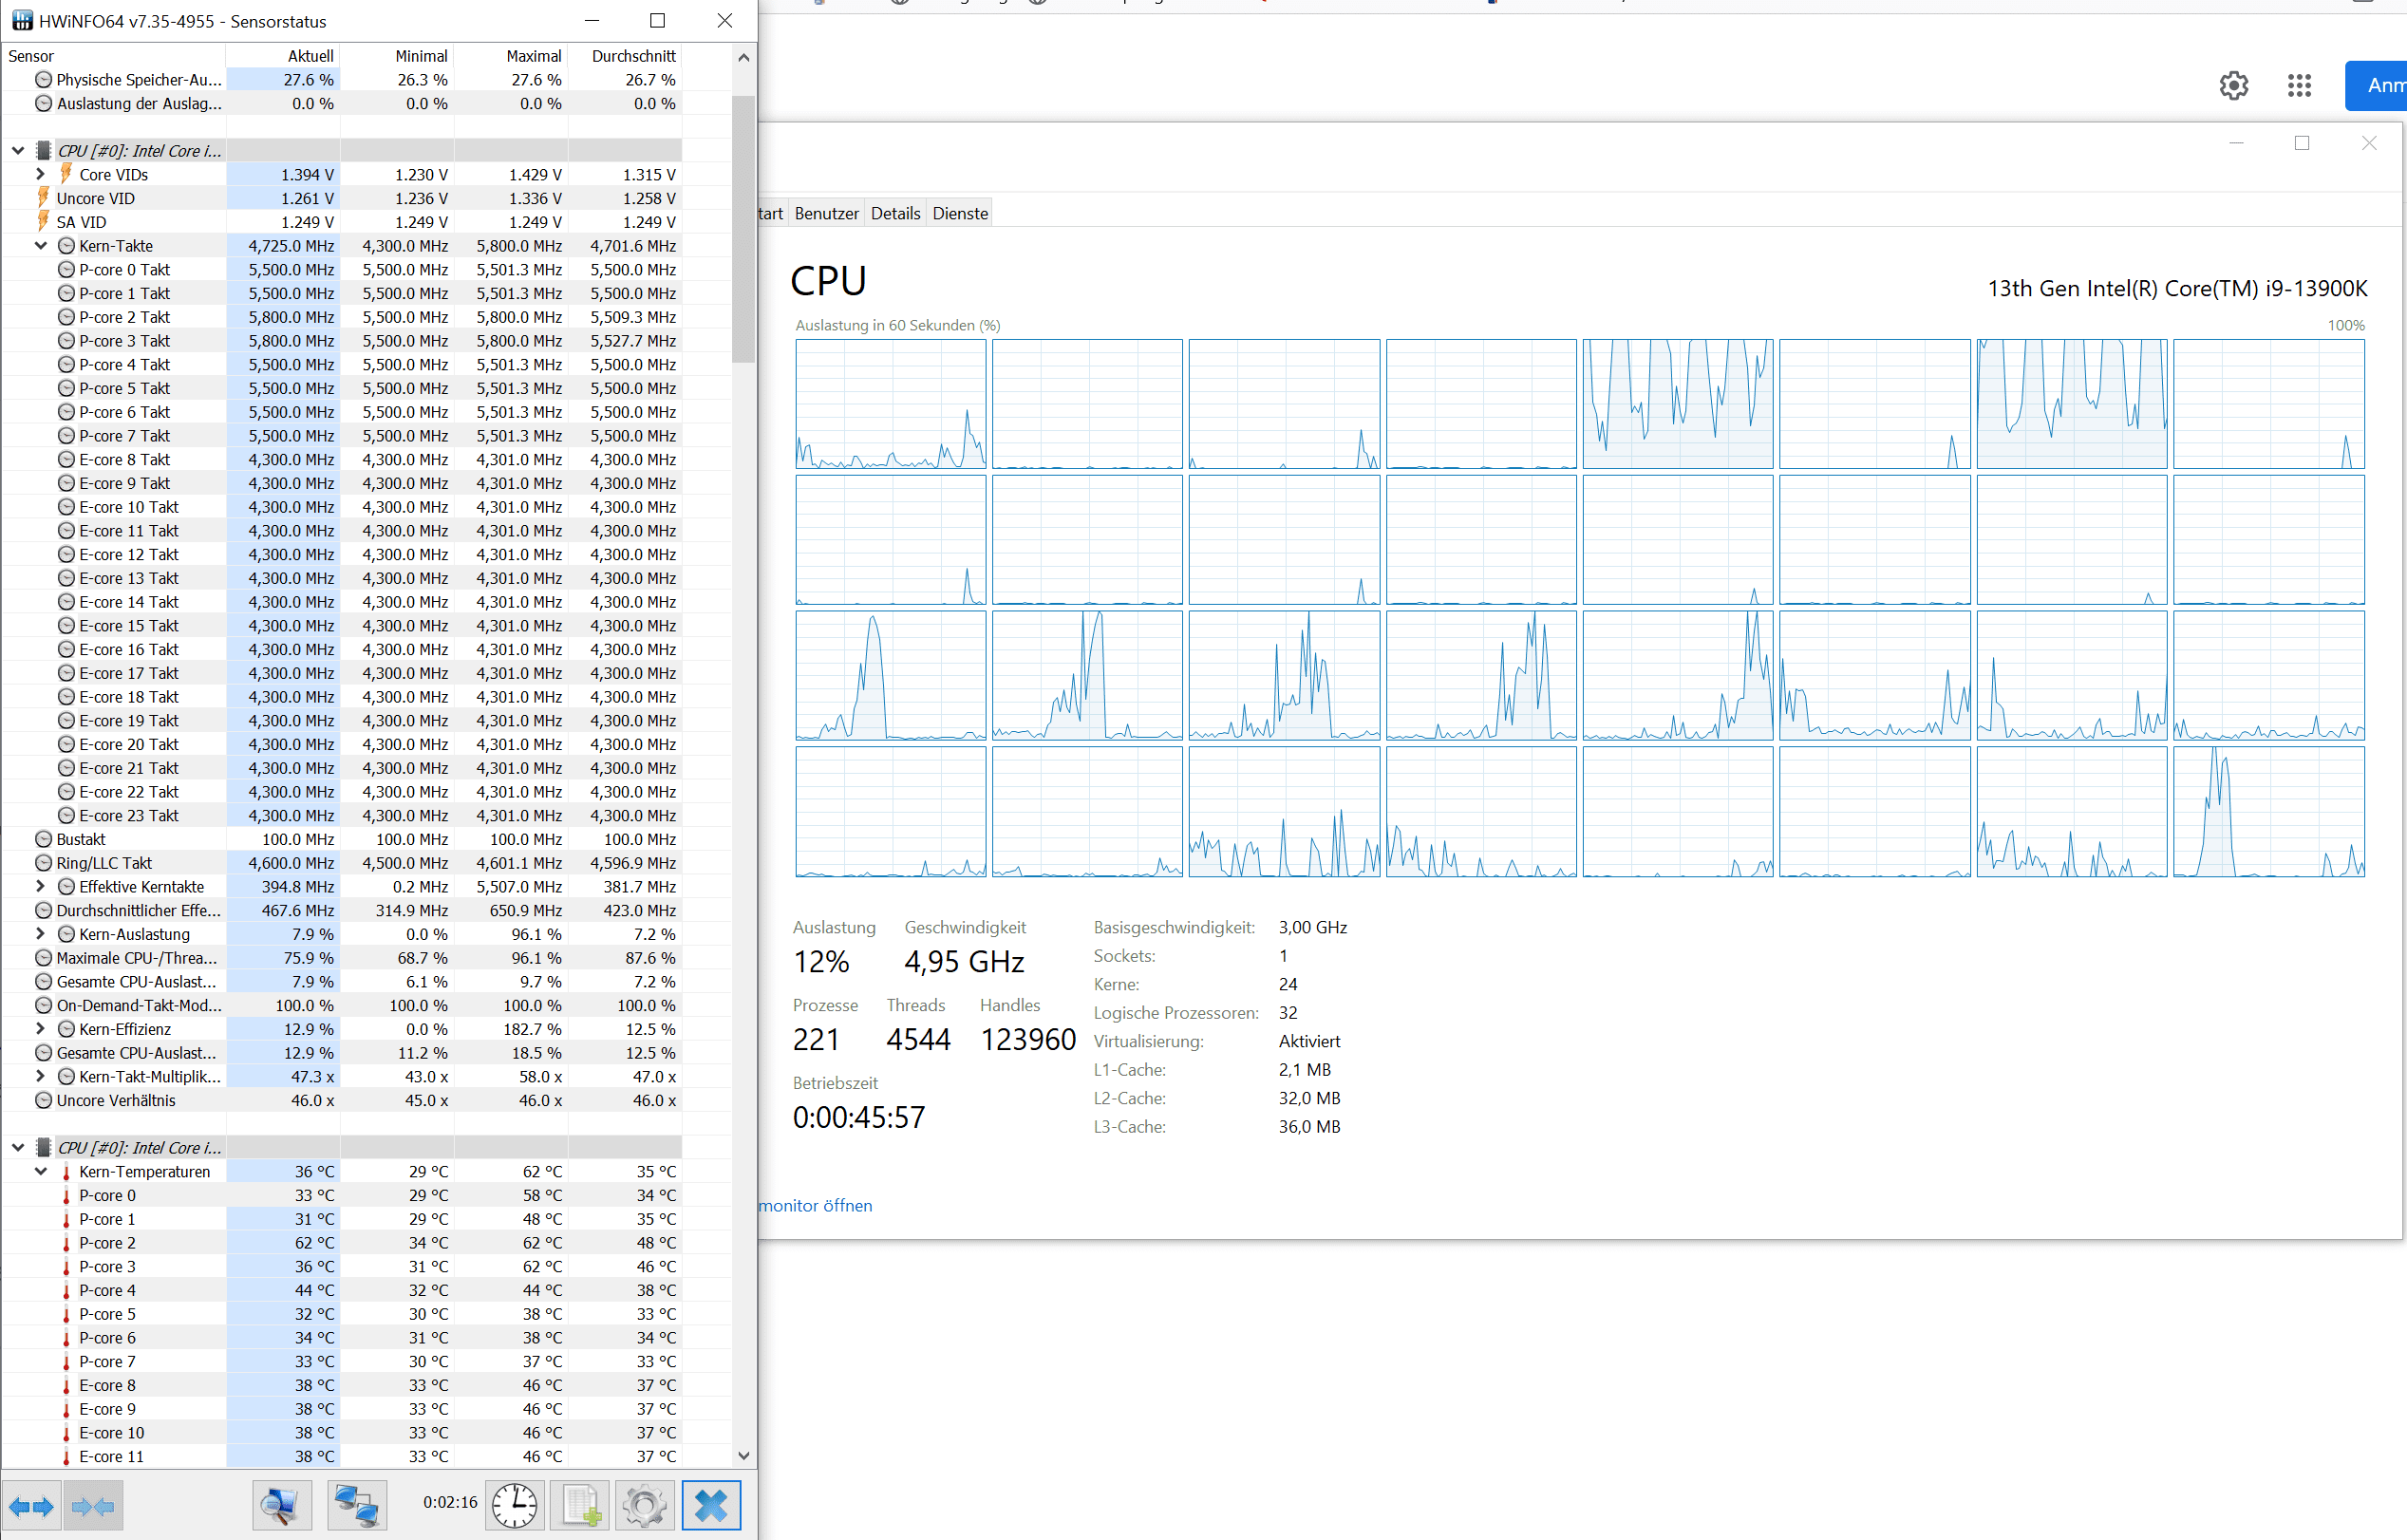Click the blue Anmelden button in browser
This screenshot has width=2407, height=1540.
(2376, 85)
